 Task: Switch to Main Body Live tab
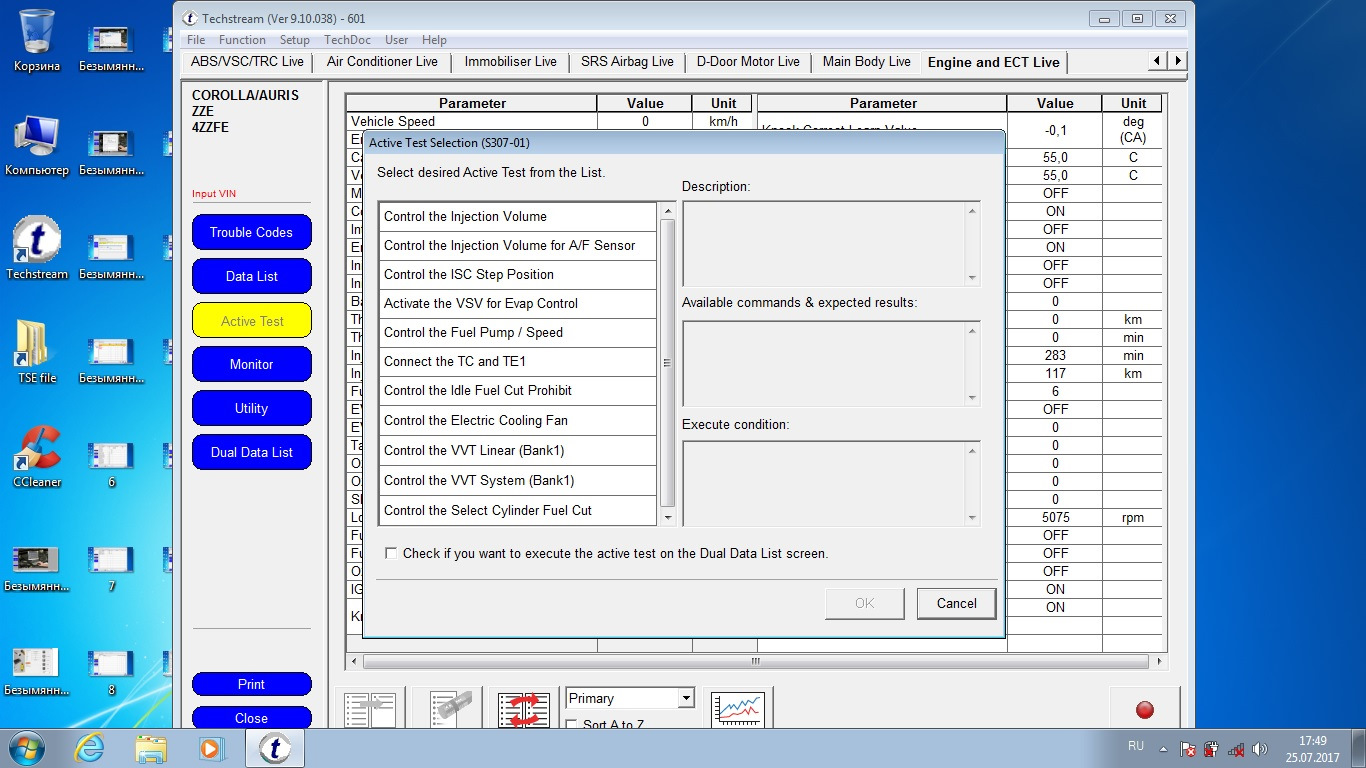point(867,62)
